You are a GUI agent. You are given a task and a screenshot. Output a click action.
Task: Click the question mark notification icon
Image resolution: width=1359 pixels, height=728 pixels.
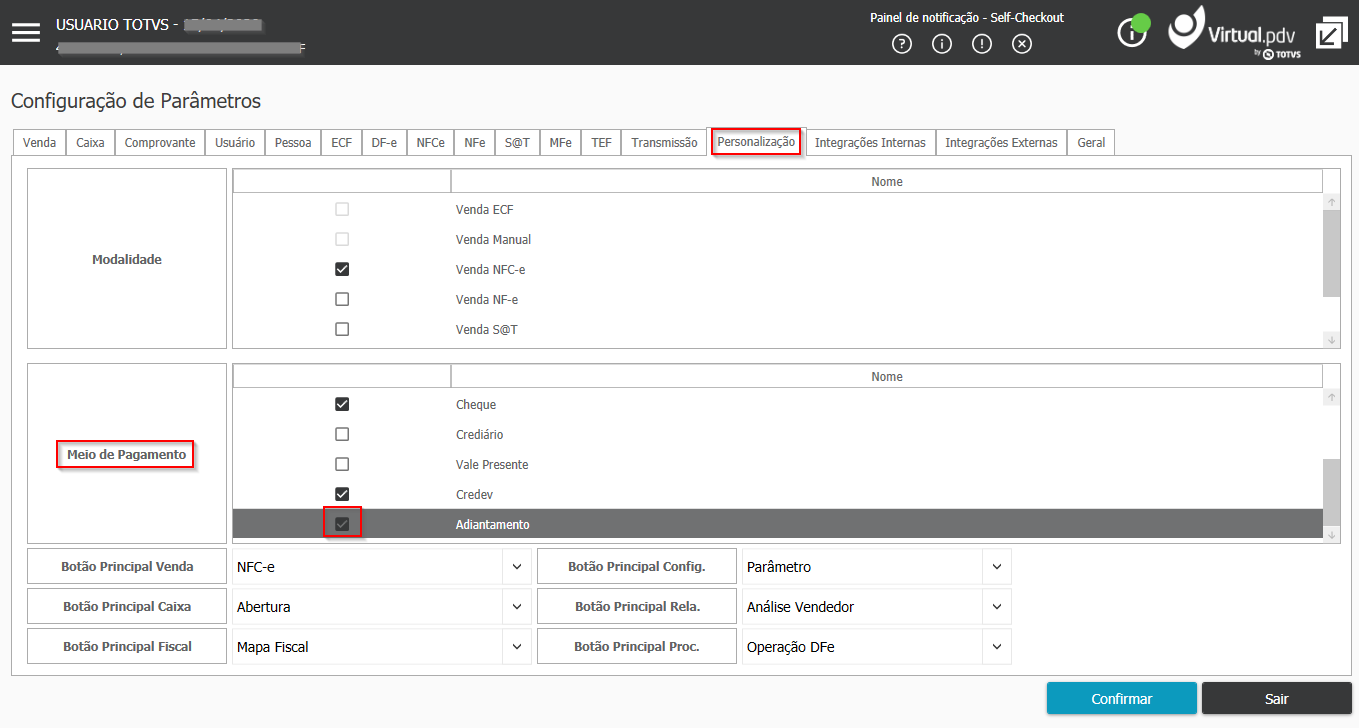pyautogui.click(x=902, y=44)
